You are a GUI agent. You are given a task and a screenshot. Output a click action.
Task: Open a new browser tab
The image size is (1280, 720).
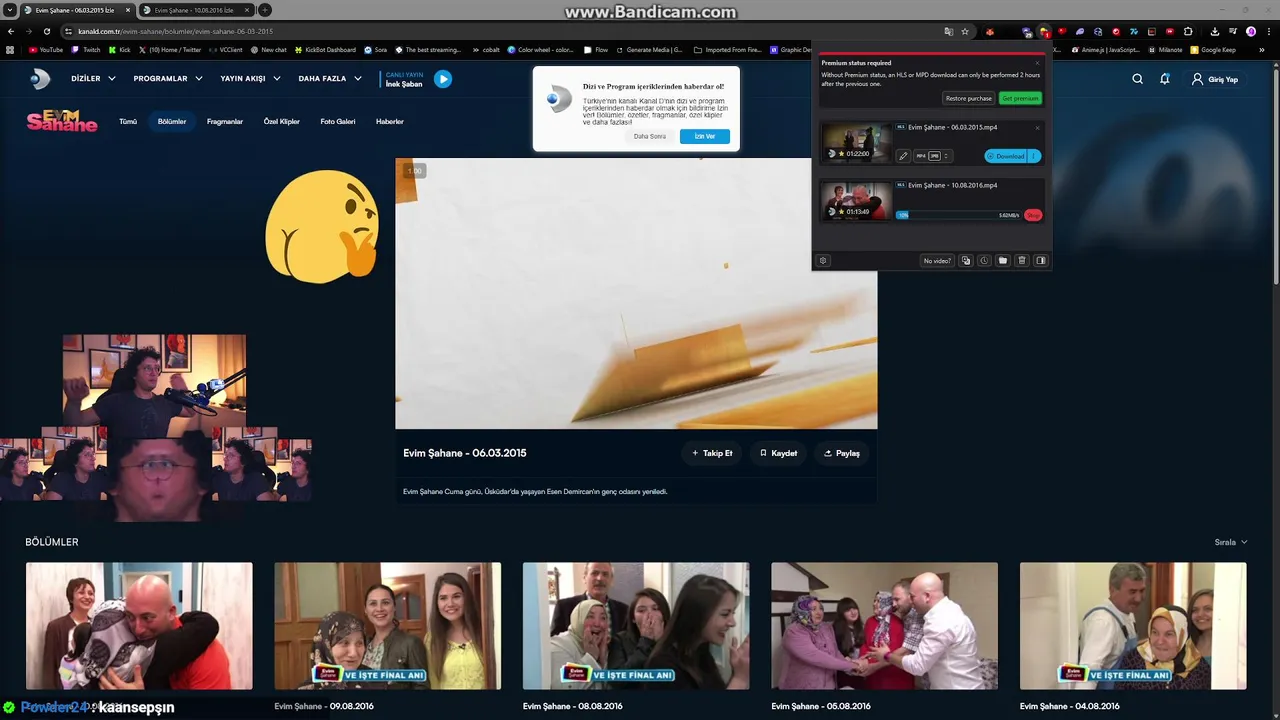265,10
